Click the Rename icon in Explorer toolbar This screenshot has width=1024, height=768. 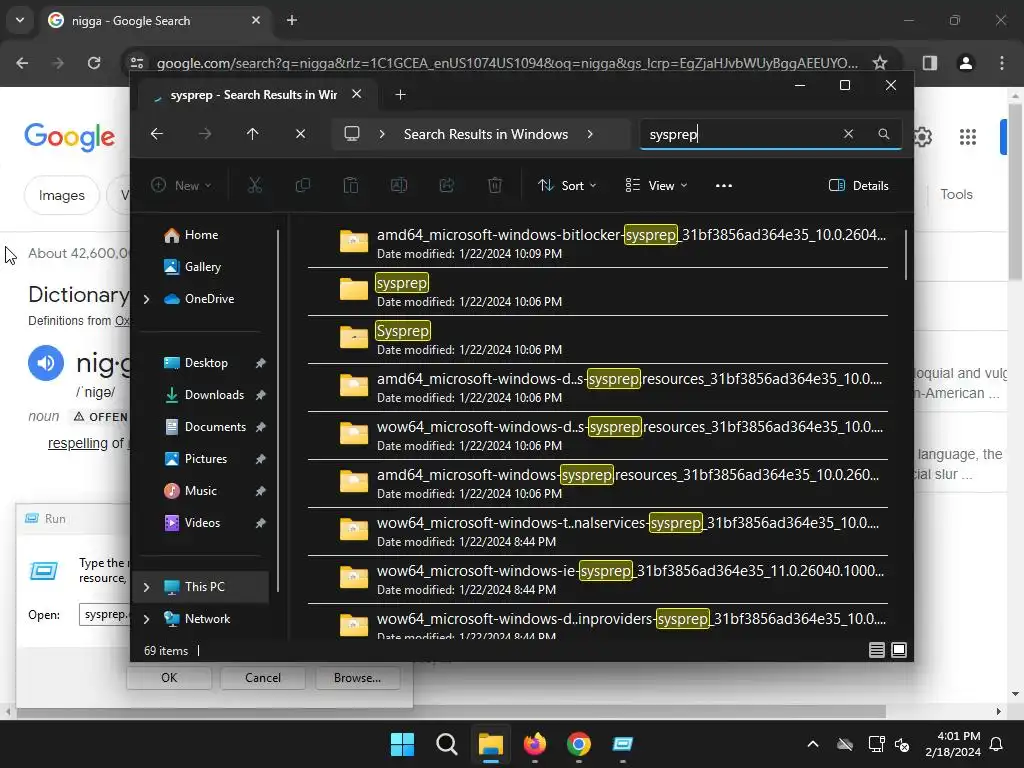point(398,185)
